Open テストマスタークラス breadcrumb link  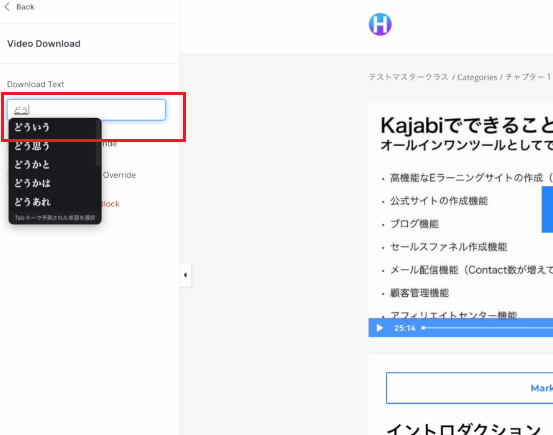click(408, 77)
